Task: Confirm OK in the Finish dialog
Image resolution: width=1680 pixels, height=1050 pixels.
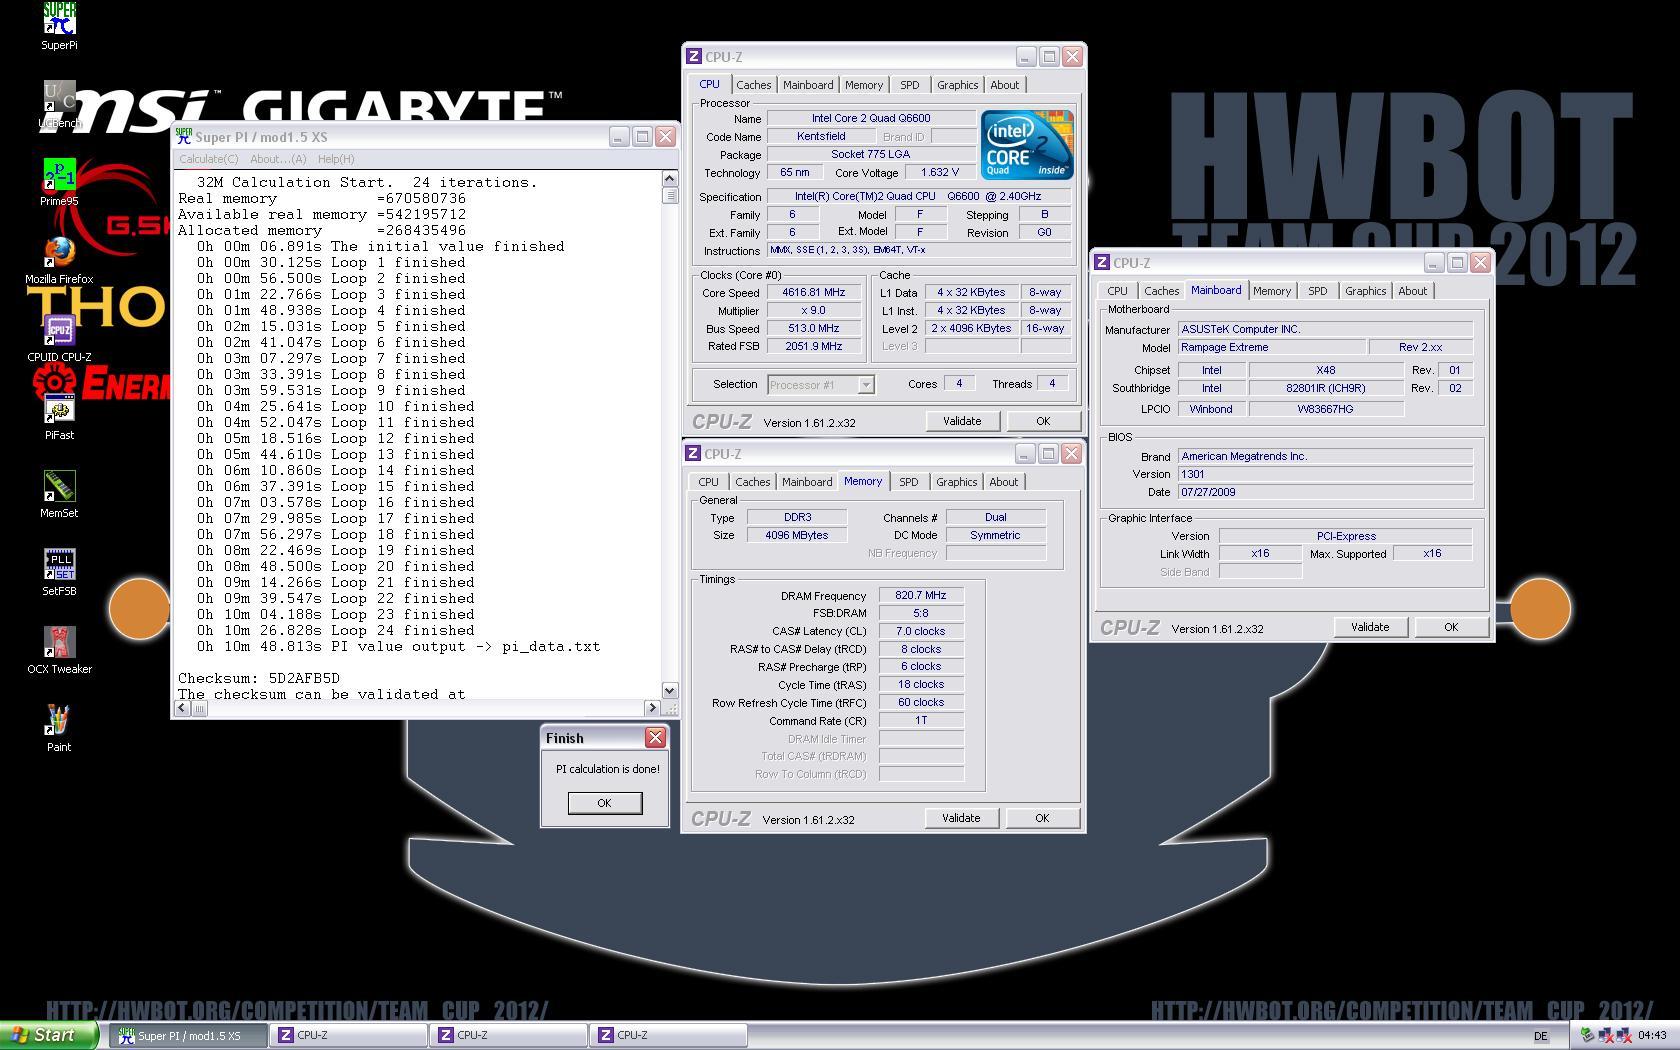Action: coord(604,803)
